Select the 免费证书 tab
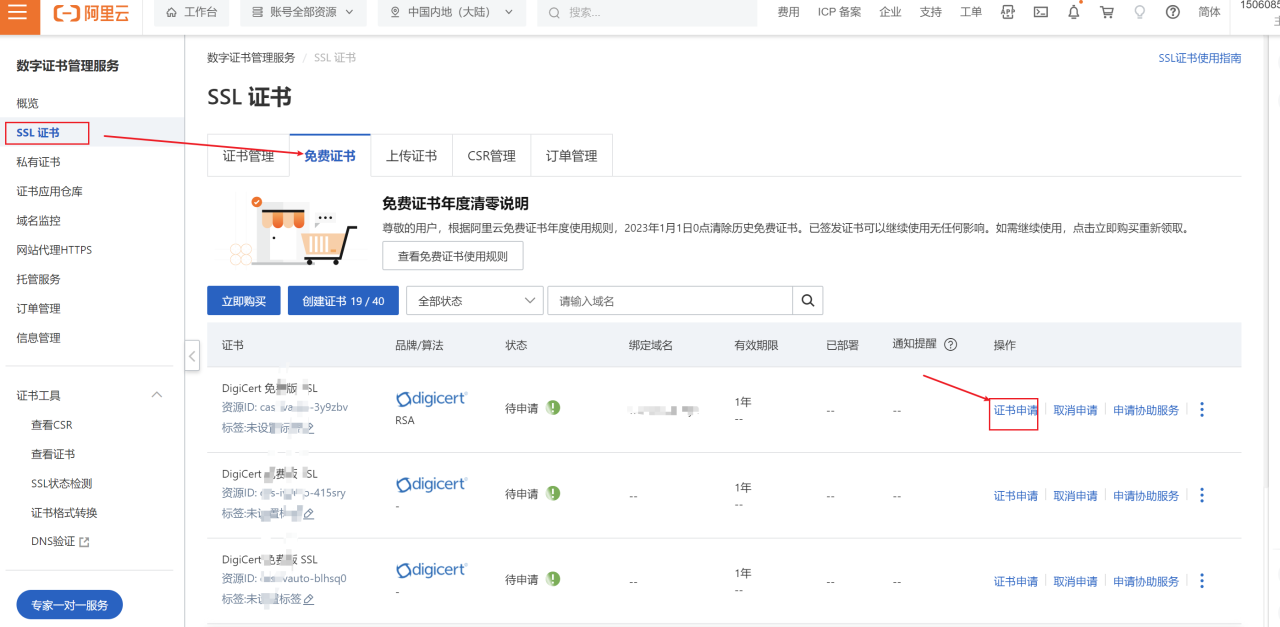The height and width of the screenshot is (627, 1280). click(330, 156)
